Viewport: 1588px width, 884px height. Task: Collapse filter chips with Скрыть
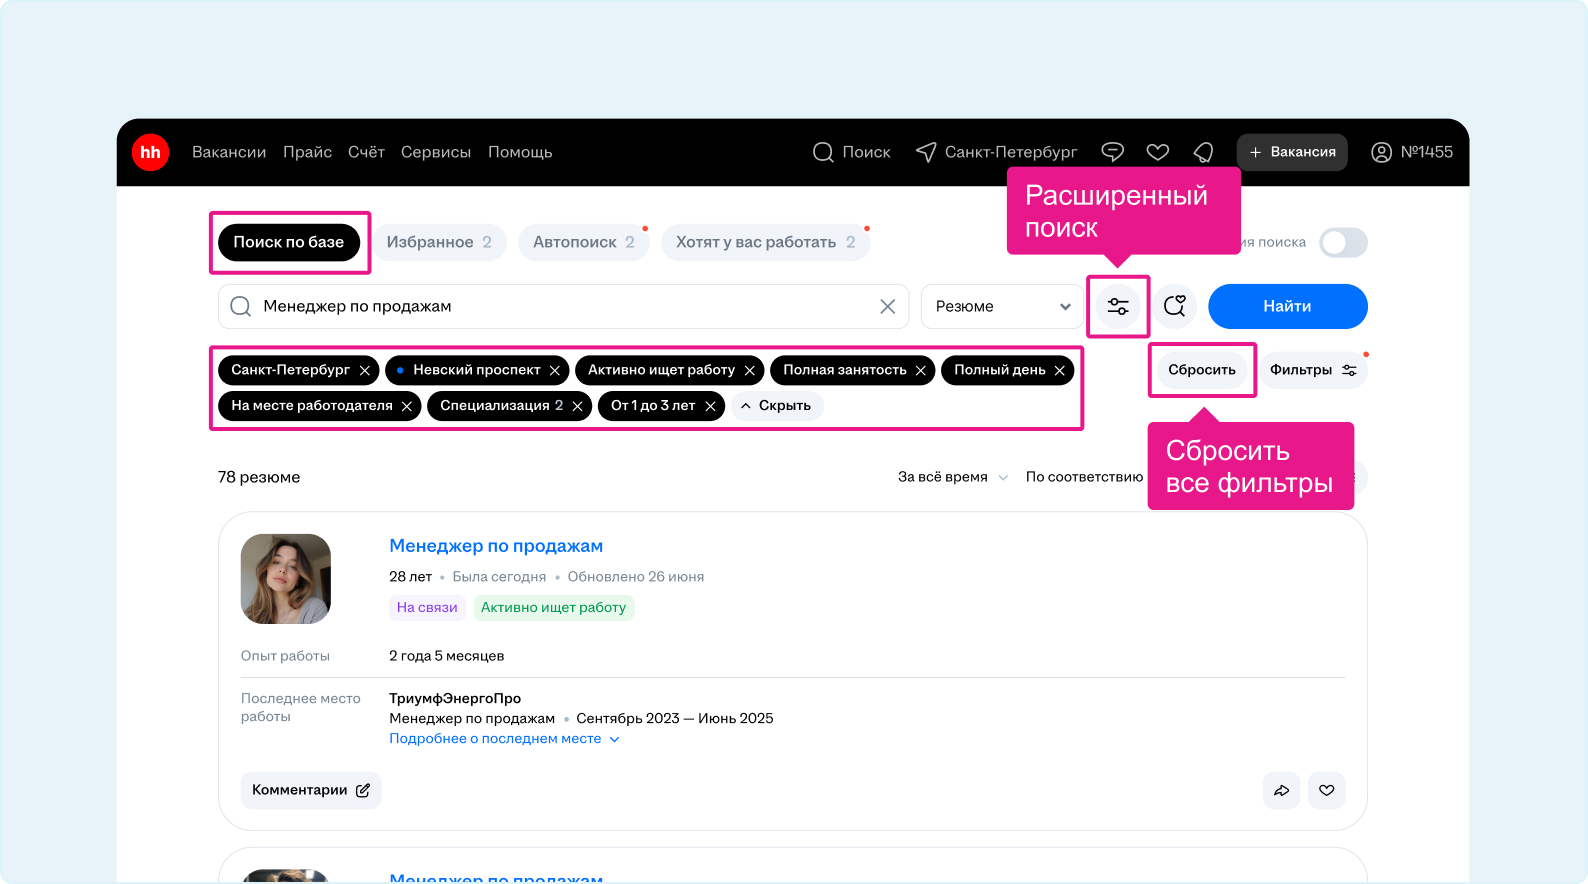pos(777,406)
